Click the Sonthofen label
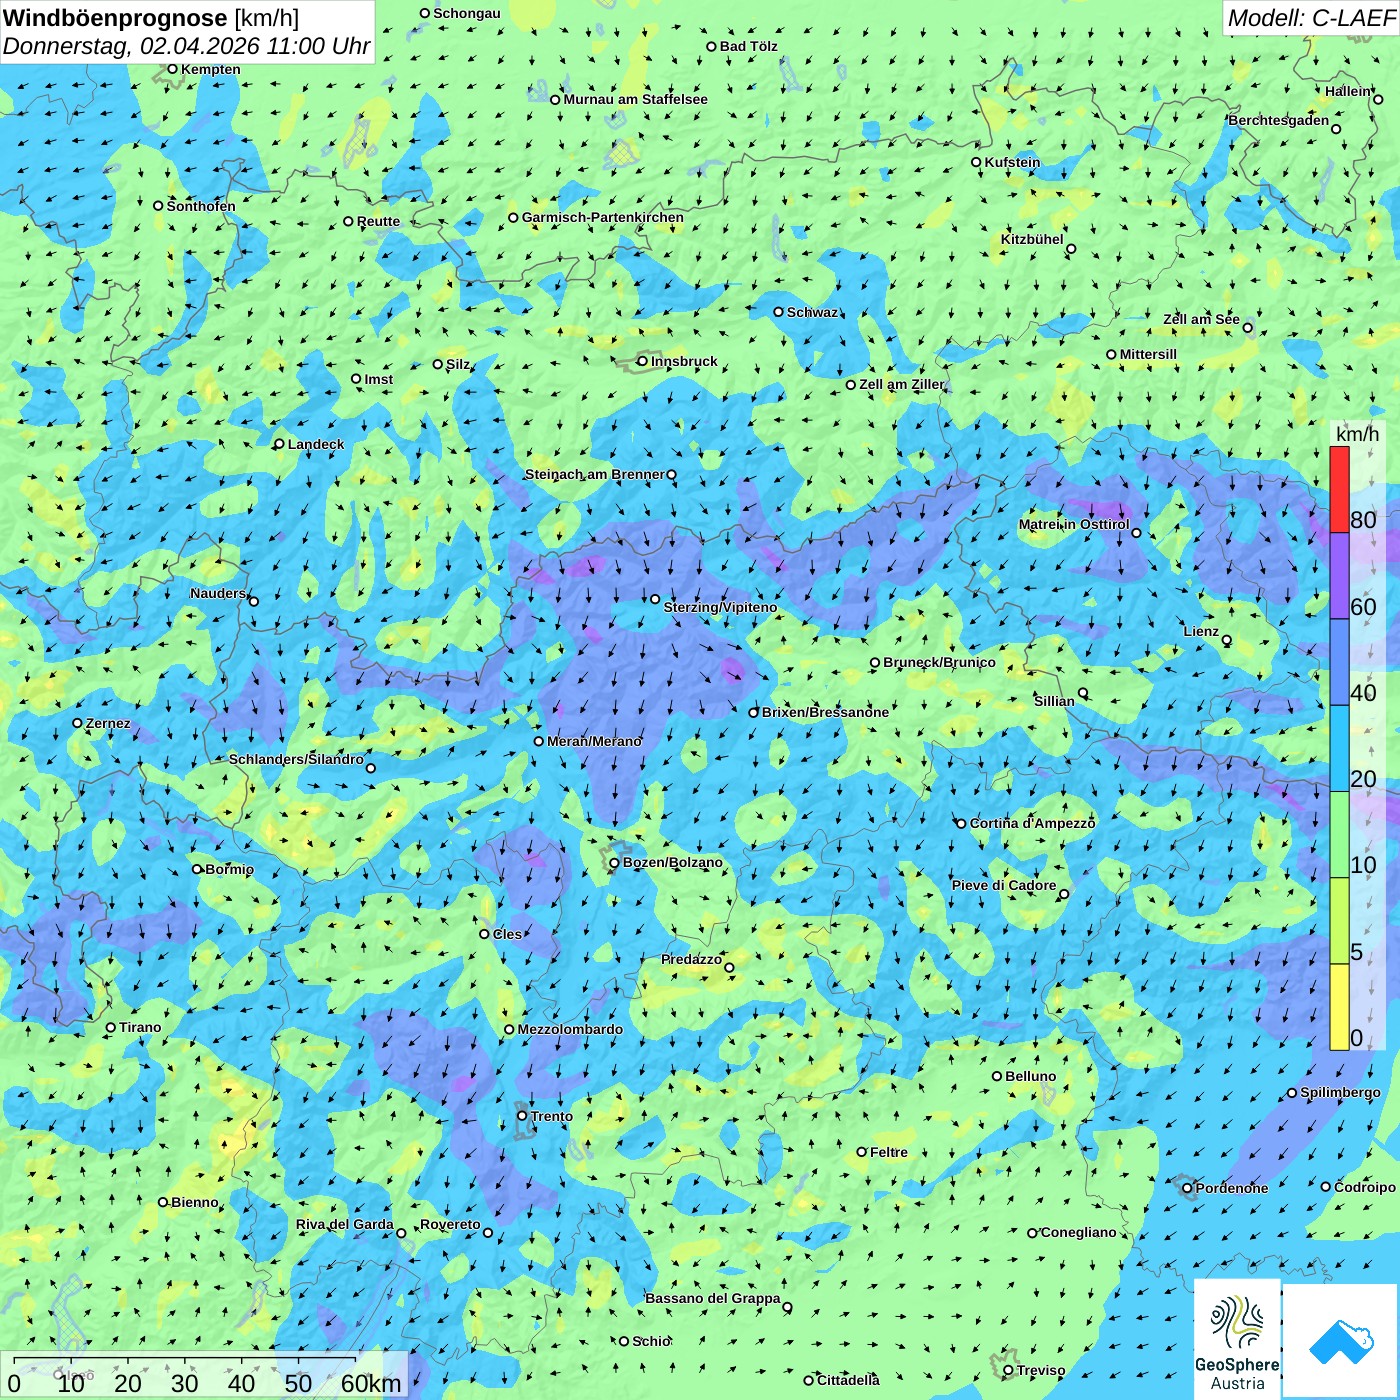Image resolution: width=1400 pixels, height=1400 pixels. 201,206
